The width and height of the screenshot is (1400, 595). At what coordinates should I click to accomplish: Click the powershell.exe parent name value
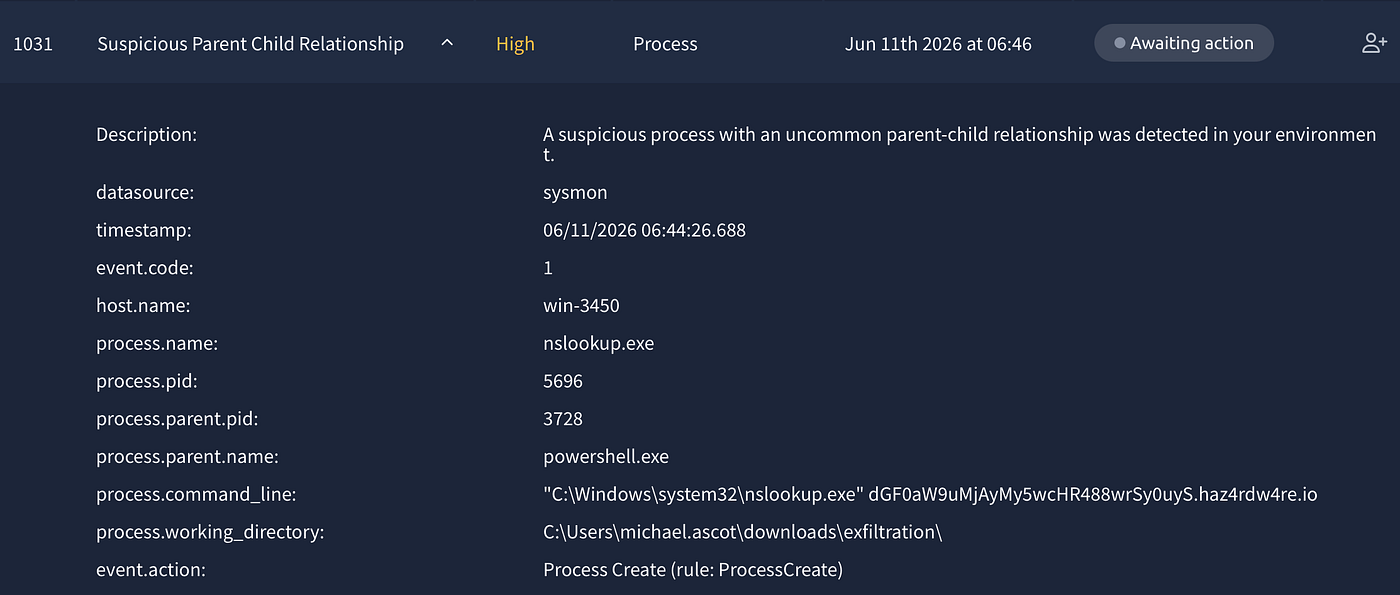[606, 457]
